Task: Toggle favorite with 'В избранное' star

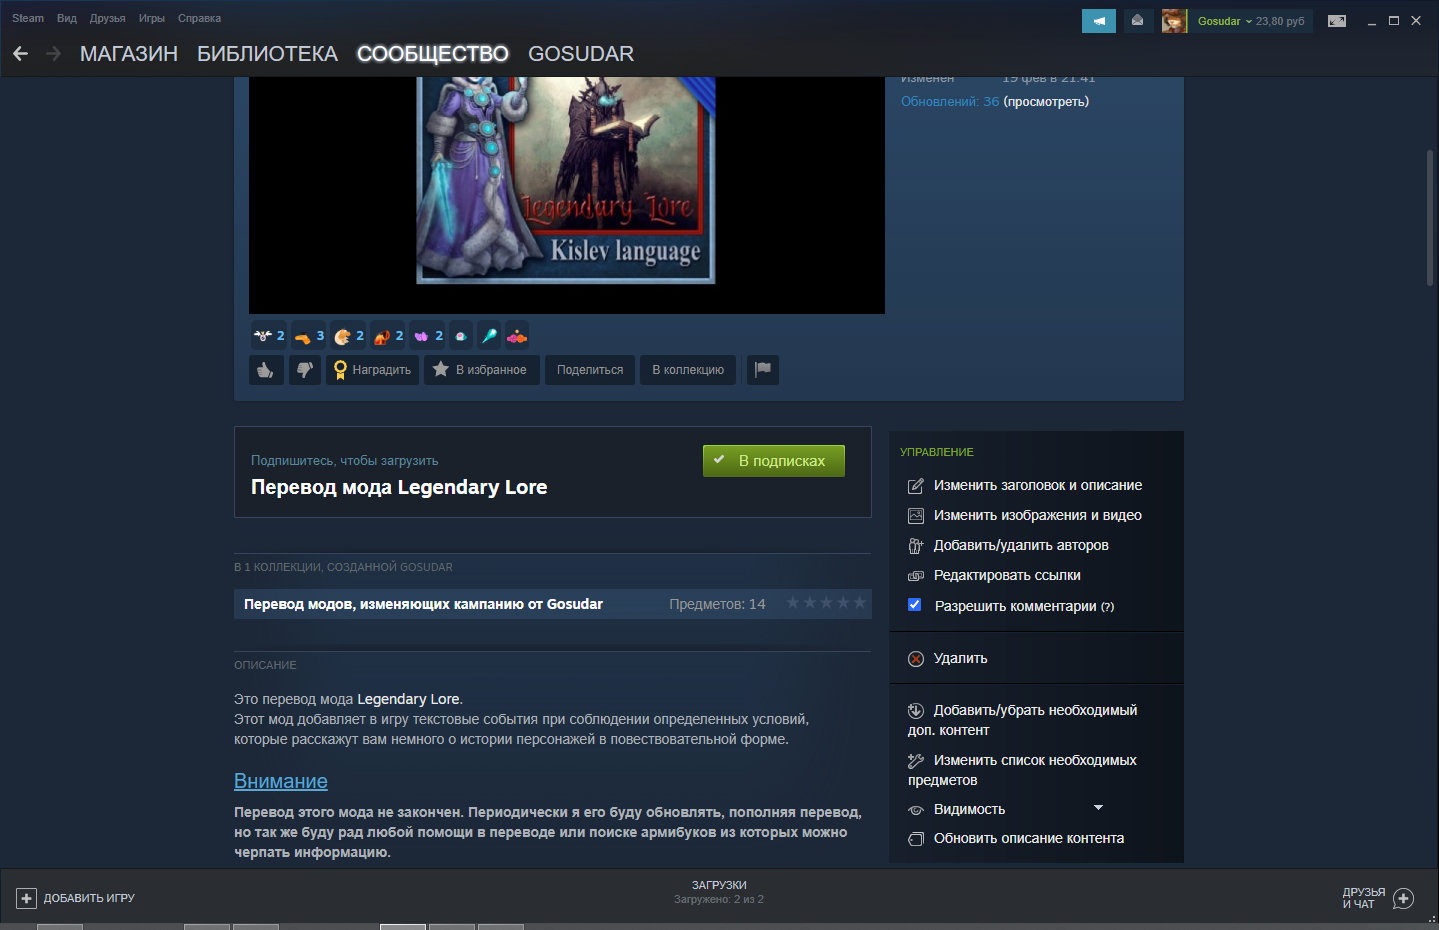Action: coord(482,370)
